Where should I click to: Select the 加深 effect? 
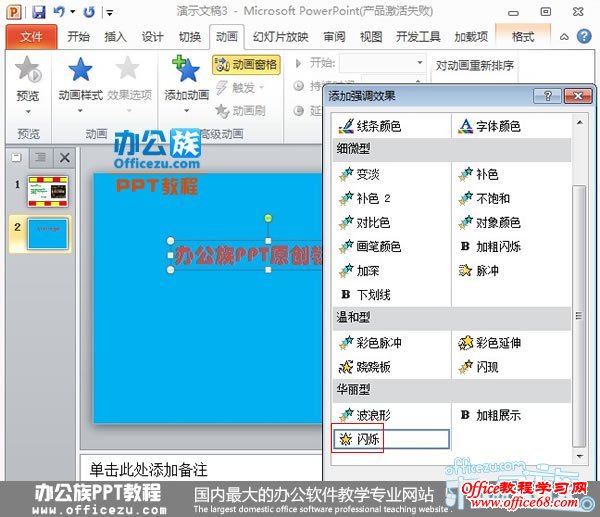(391, 271)
